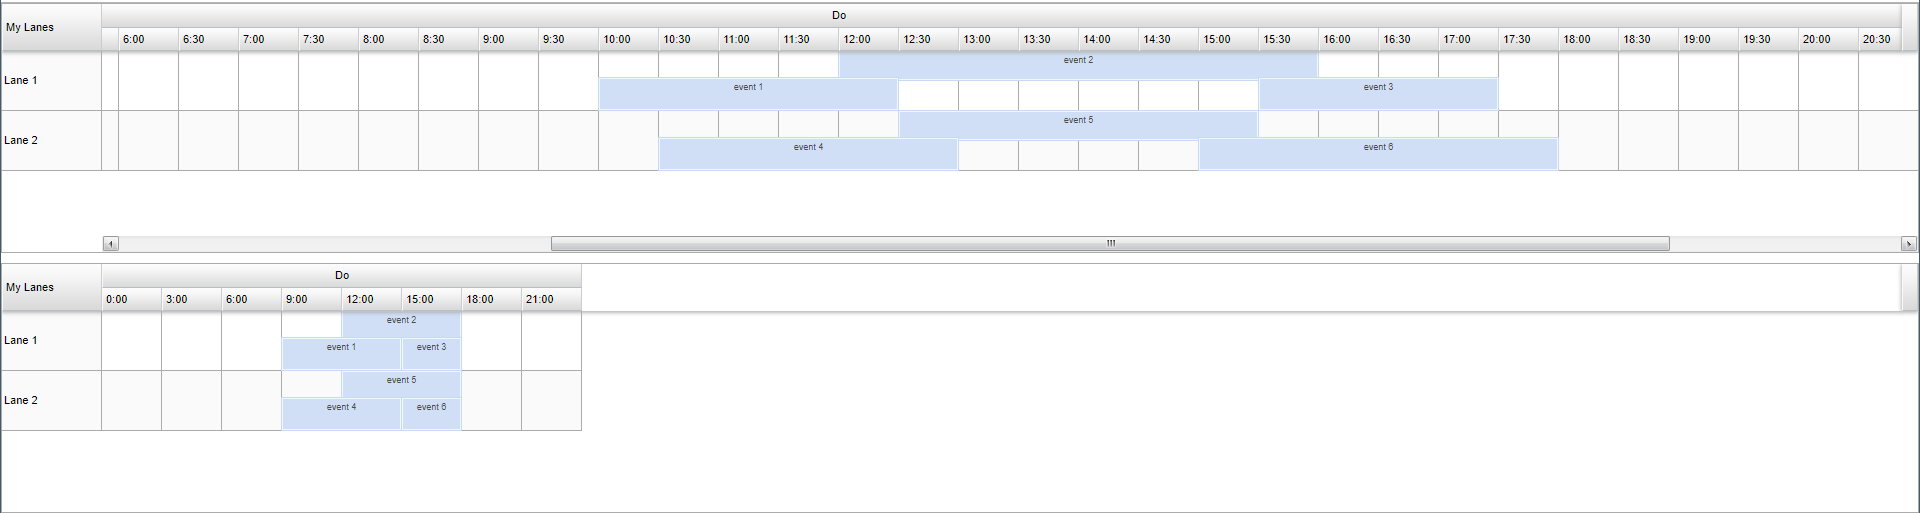Click event 5 in the bottom scheduler

coord(401,385)
